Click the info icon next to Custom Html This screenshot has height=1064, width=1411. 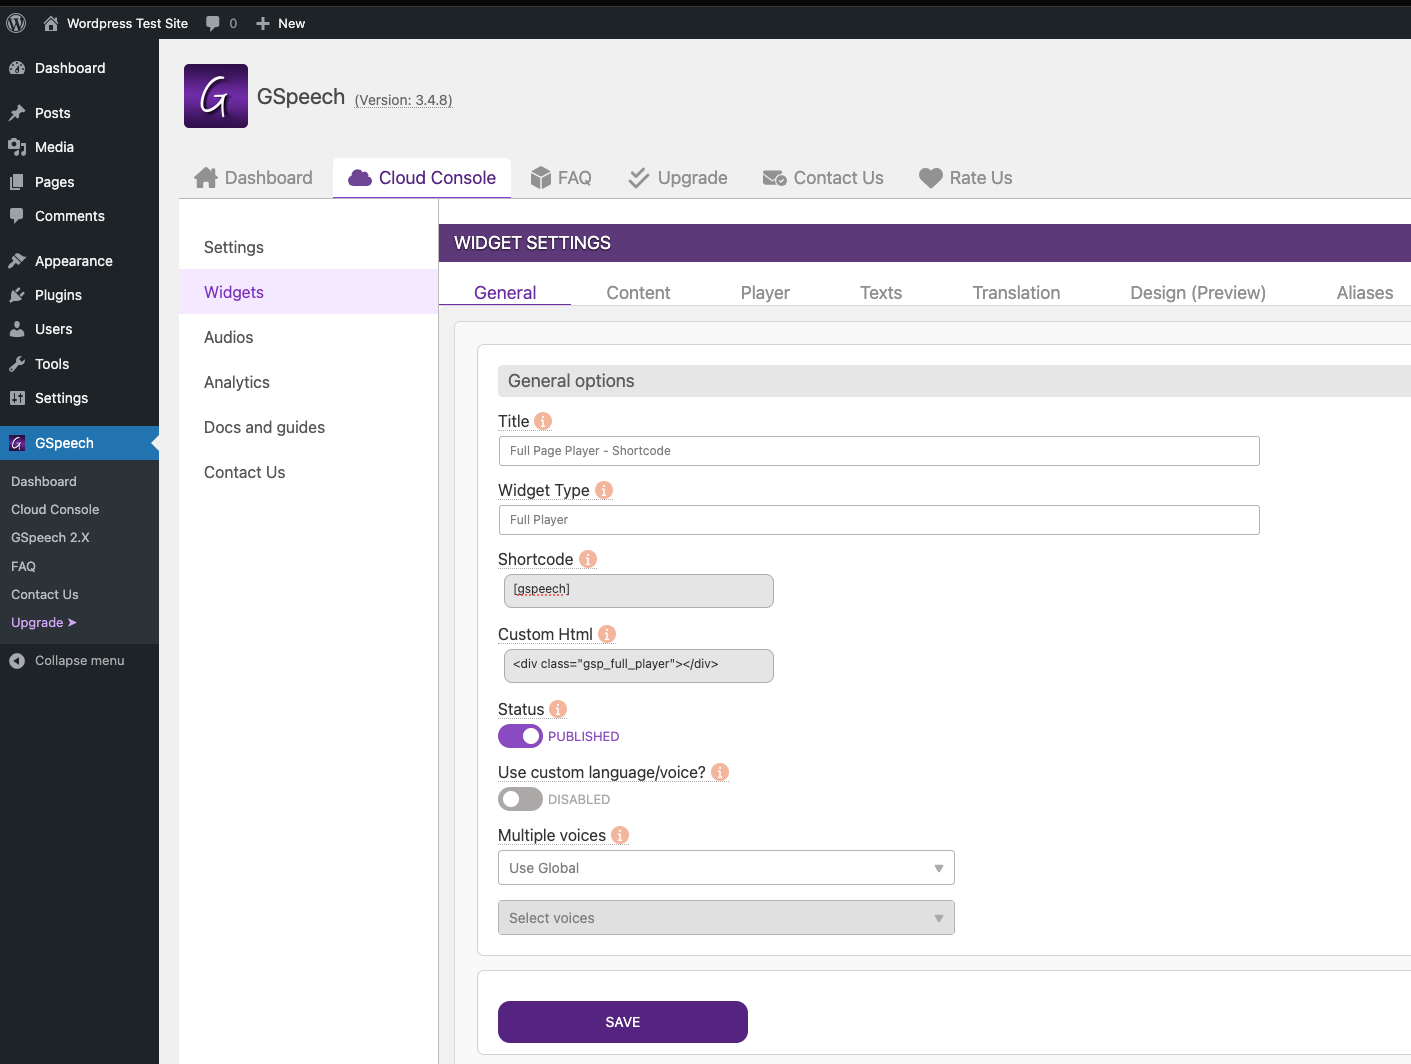click(x=607, y=634)
